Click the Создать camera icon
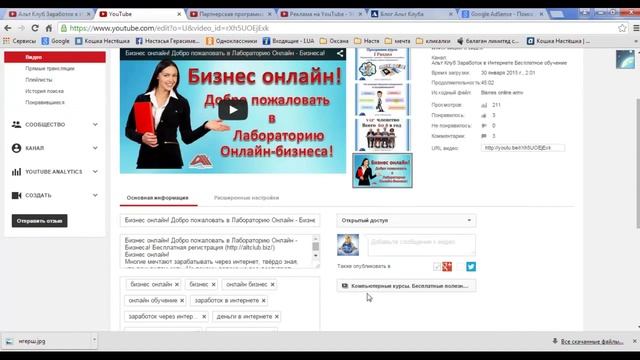This screenshot has height=360, width=640. click(x=16, y=196)
